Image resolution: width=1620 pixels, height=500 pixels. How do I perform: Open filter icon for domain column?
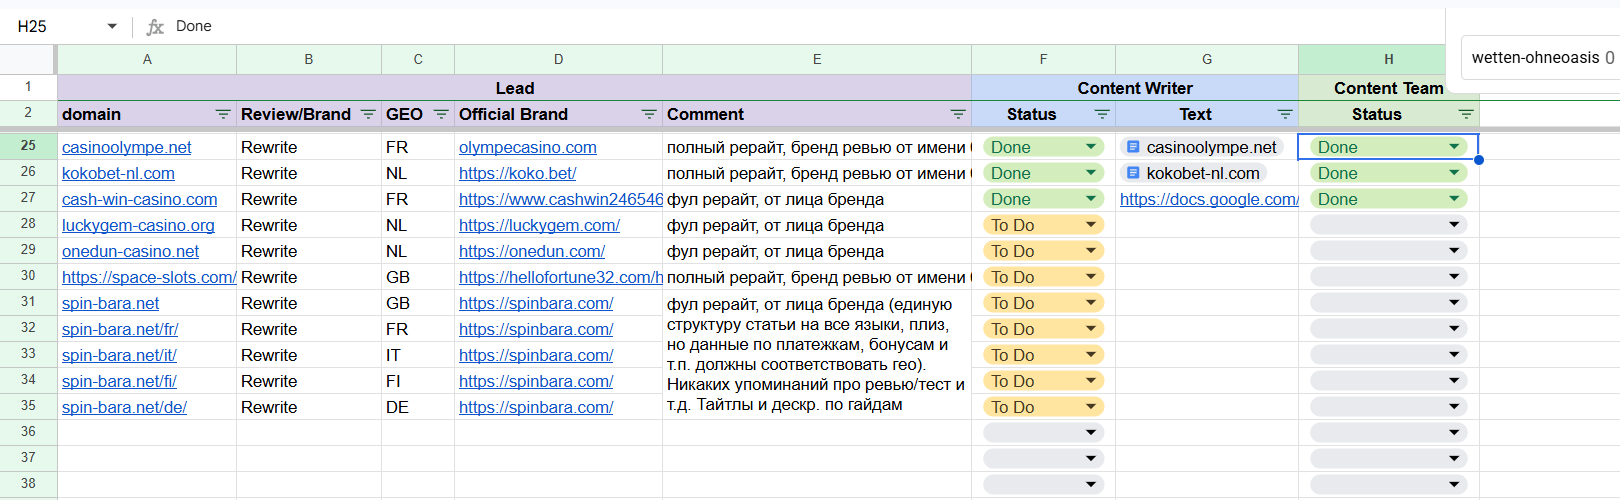pos(223,115)
